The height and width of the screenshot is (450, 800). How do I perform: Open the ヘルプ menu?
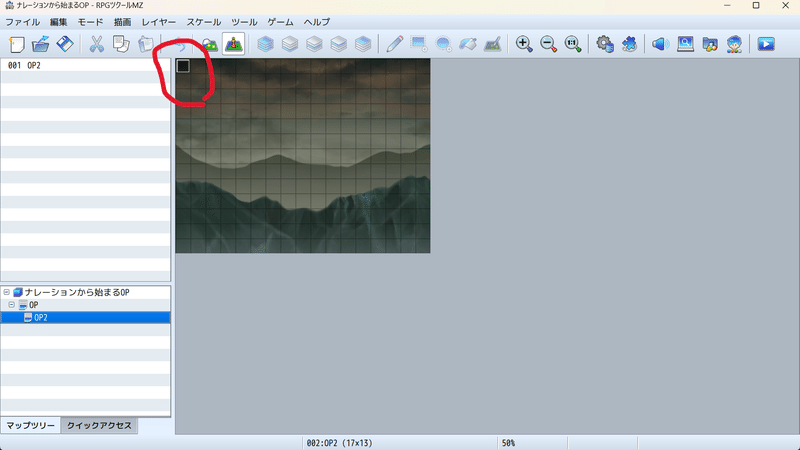point(317,22)
